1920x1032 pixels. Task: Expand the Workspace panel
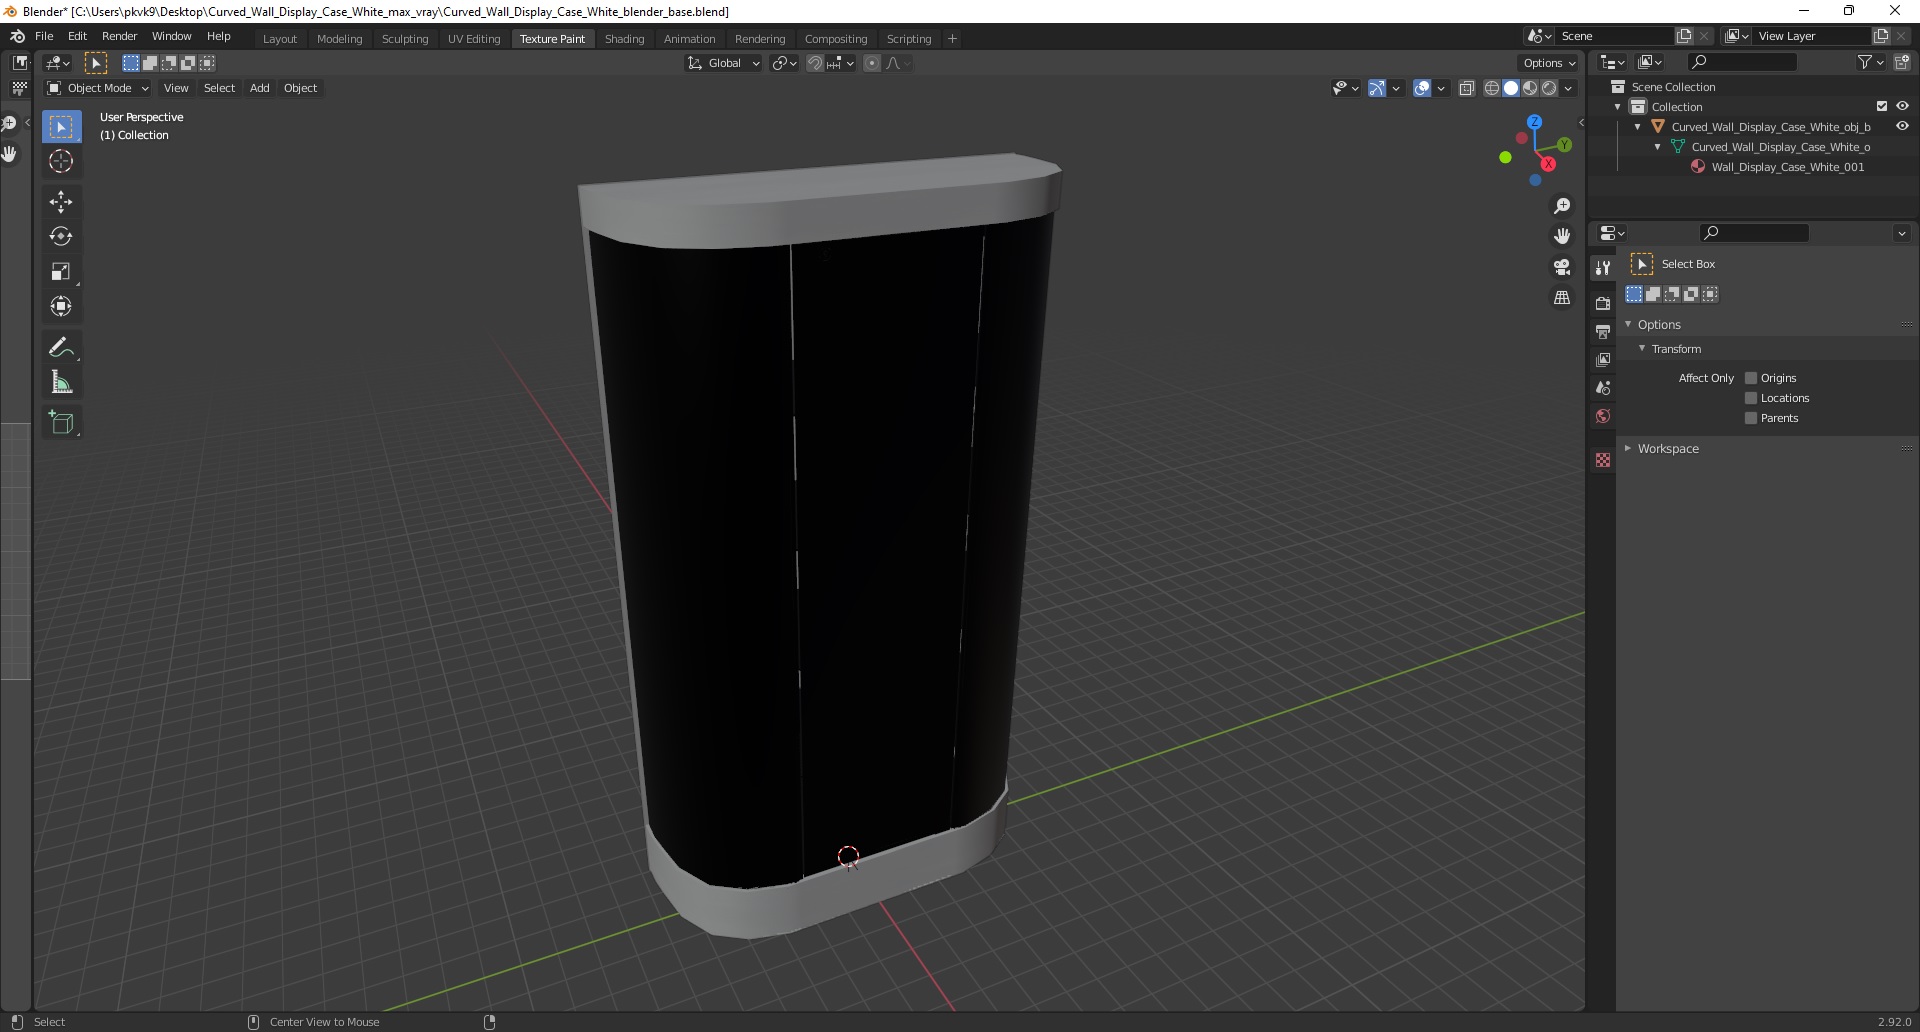click(1668, 449)
